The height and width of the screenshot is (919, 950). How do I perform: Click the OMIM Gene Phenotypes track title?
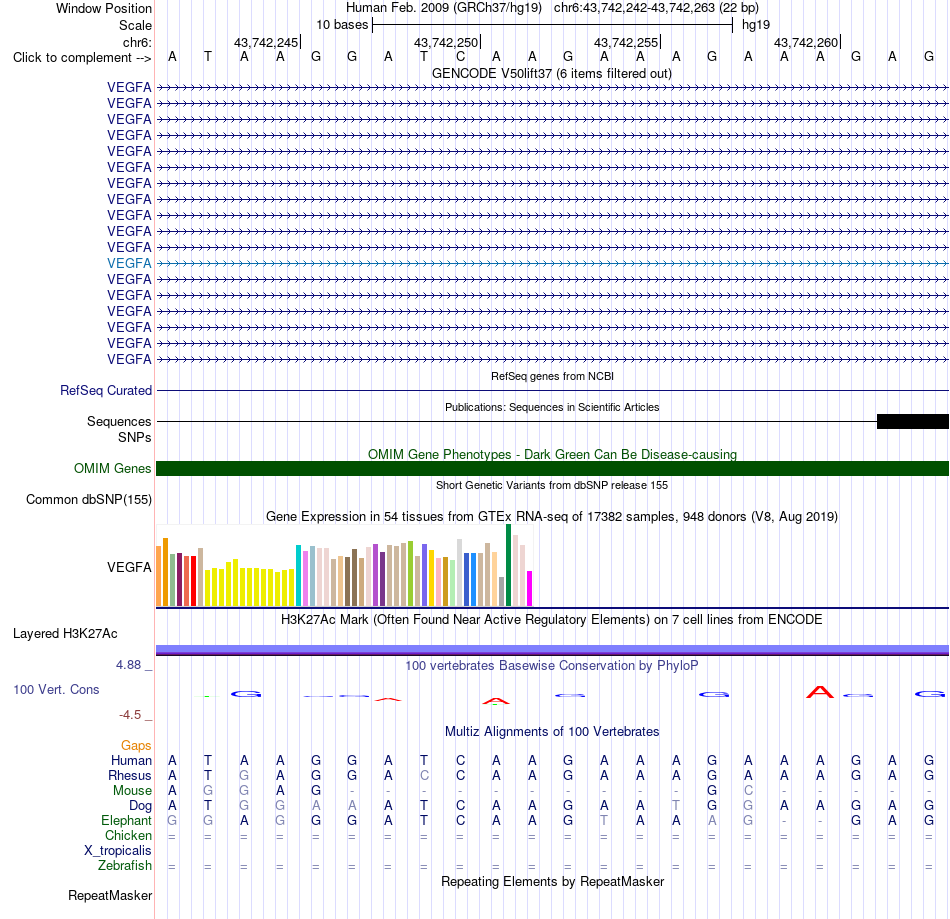[552, 454]
